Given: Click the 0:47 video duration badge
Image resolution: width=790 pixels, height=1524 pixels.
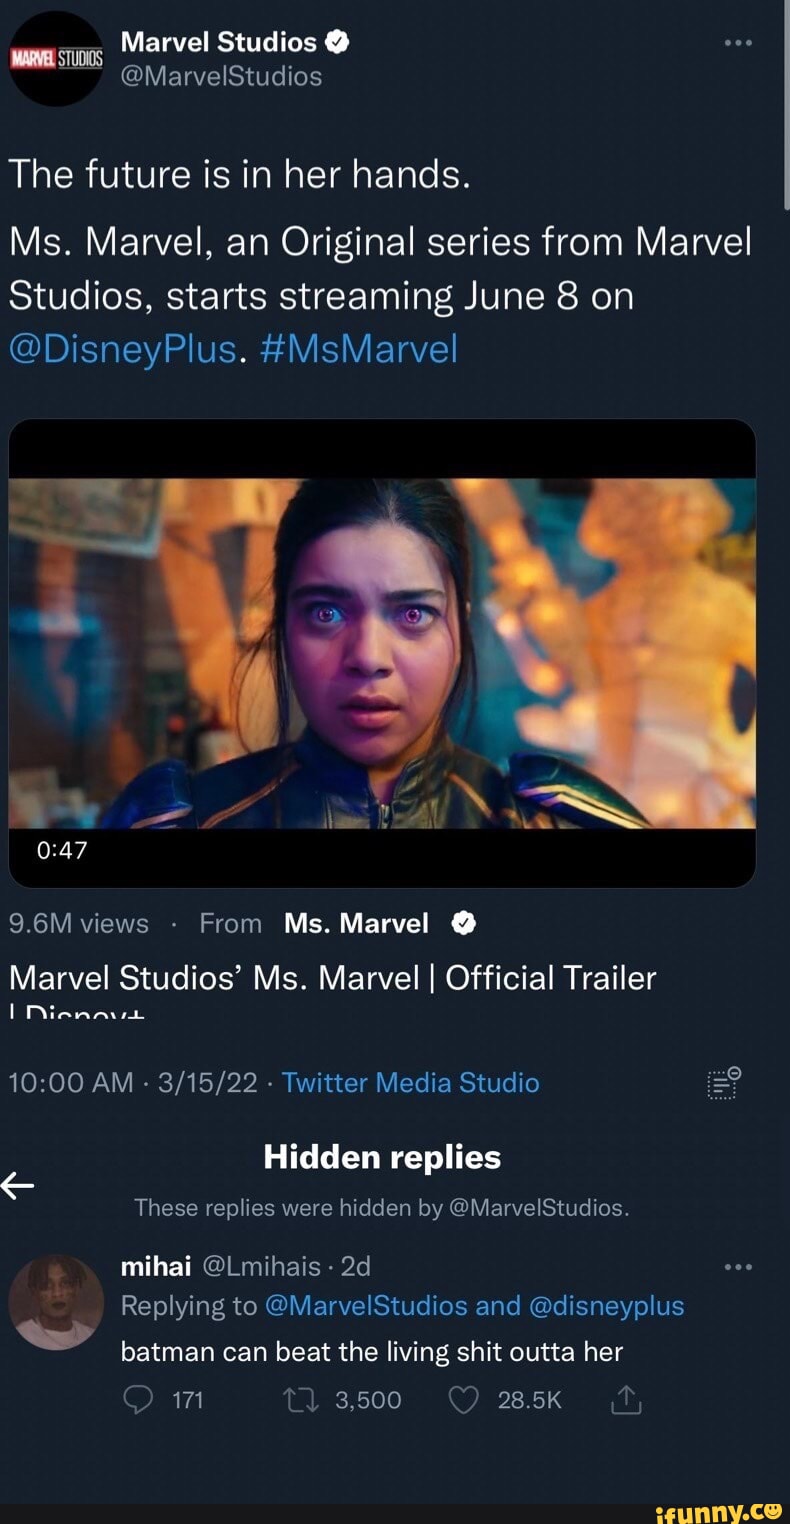Looking at the screenshot, I should [63, 850].
